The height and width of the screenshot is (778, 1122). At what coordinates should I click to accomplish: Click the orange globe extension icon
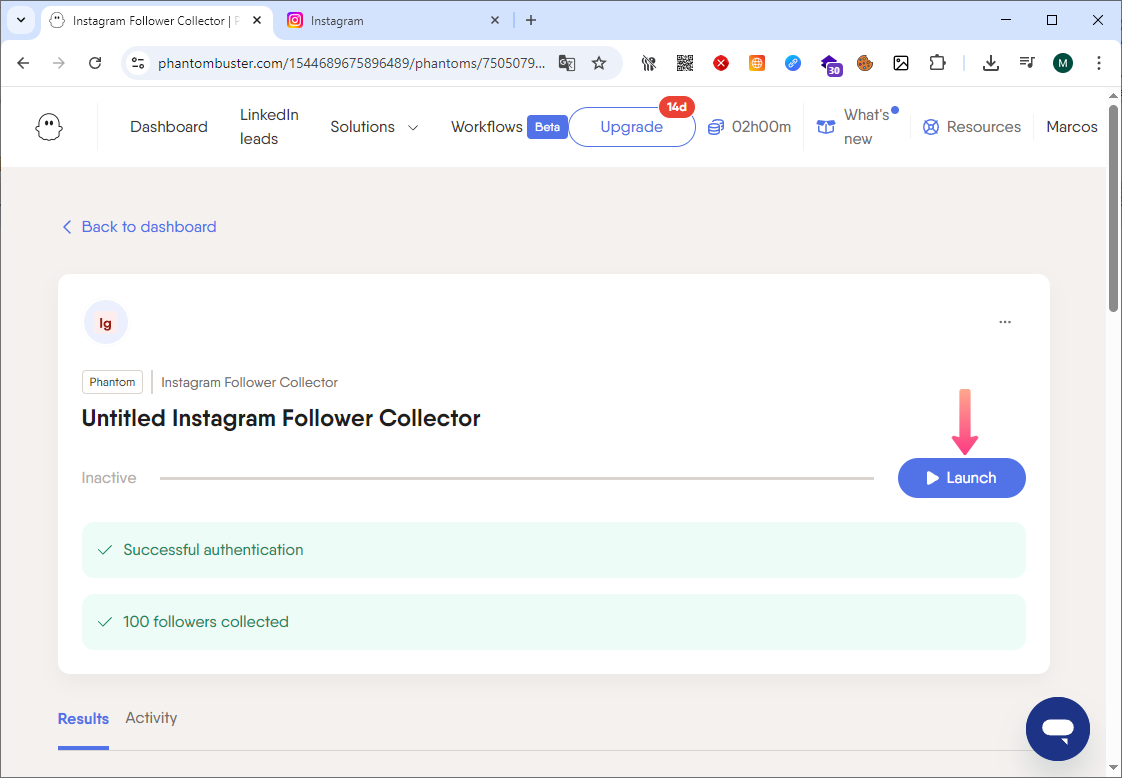click(x=756, y=63)
